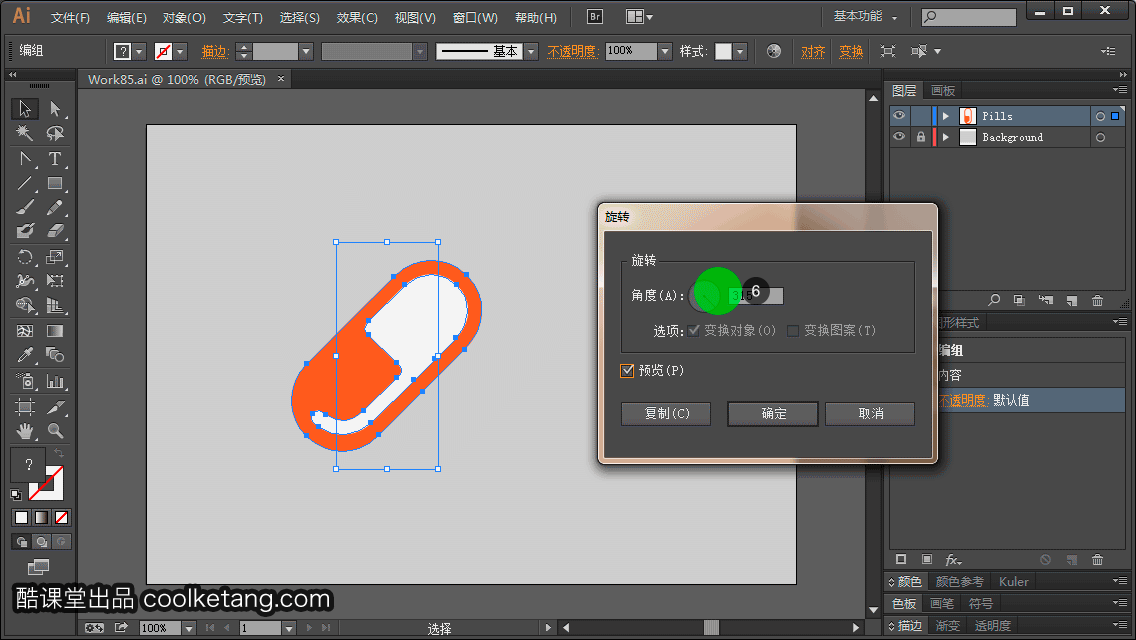The height and width of the screenshot is (640, 1136).
Task: Select the Direct Selection tool
Action: (55, 109)
